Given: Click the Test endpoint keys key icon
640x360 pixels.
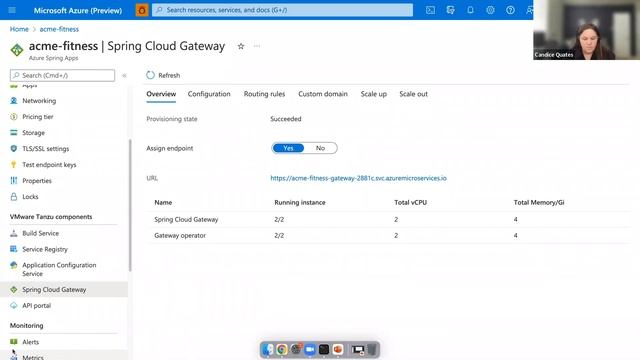Looking at the screenshot, I should pos(13,164).
